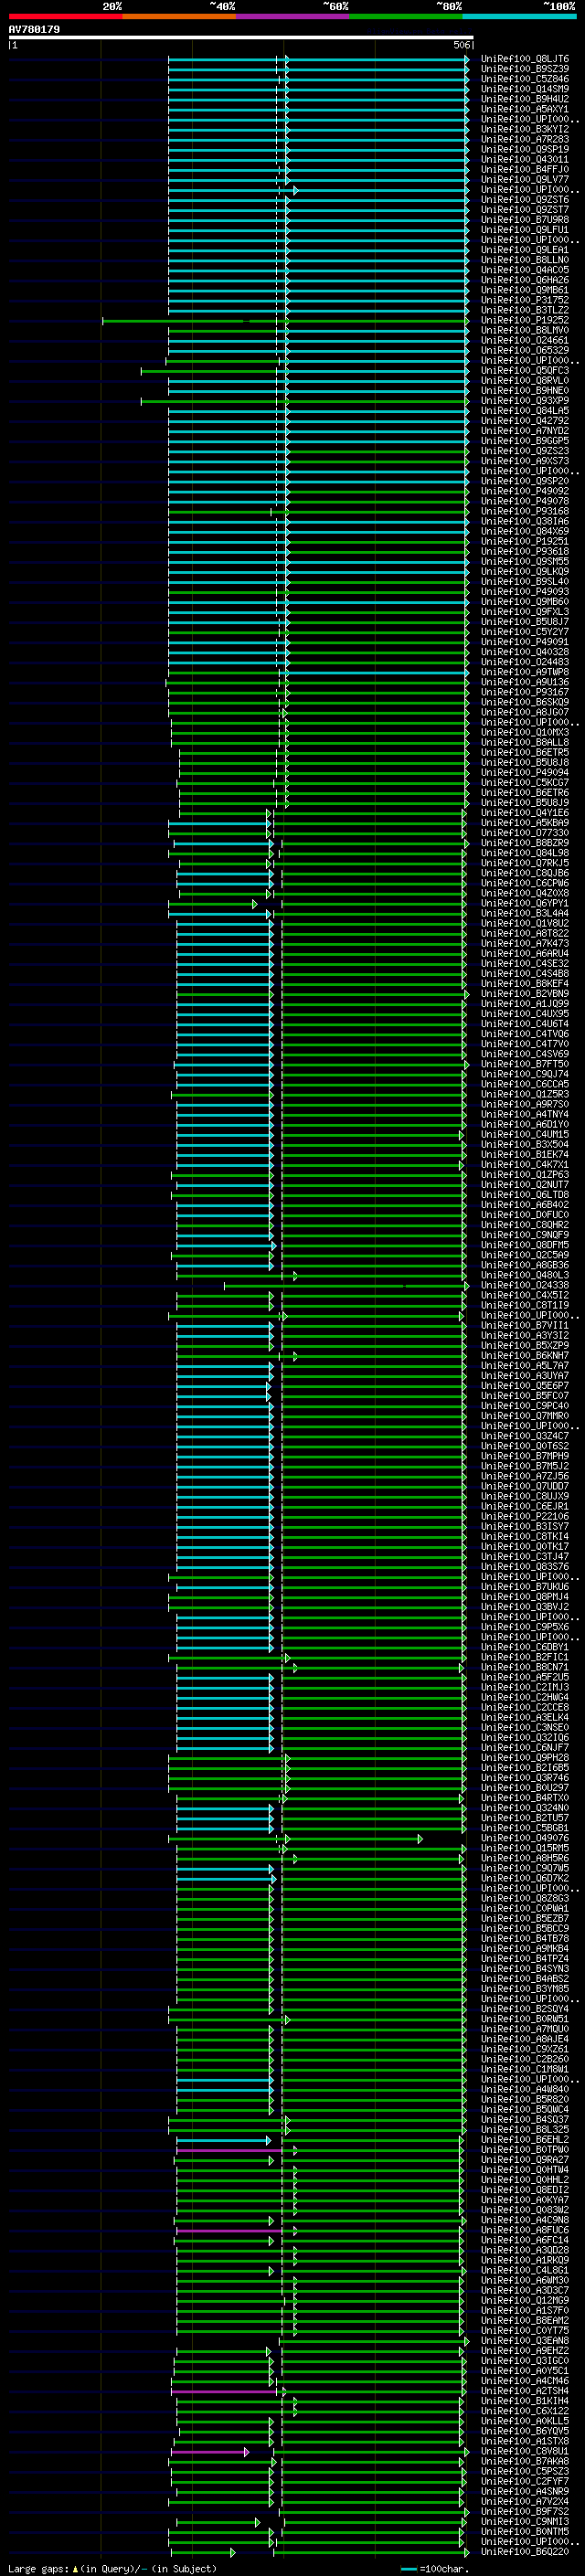Click the cyan alignment bar for Q8LJT6

317,60
